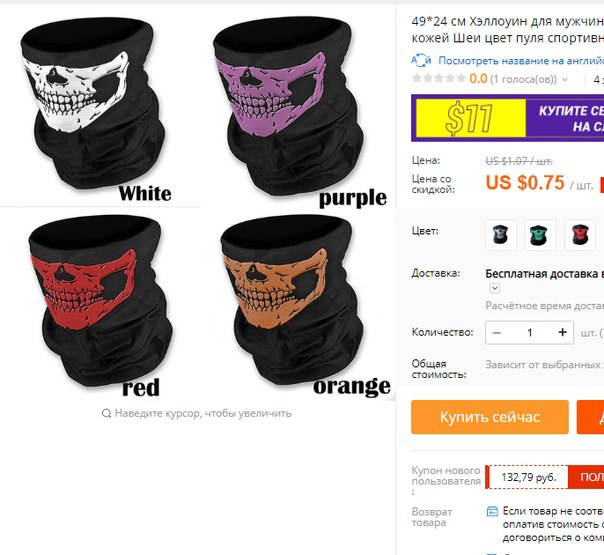Select the red skull mask color
The width and height of the screenshot is (604, 555).
[580, 235]
